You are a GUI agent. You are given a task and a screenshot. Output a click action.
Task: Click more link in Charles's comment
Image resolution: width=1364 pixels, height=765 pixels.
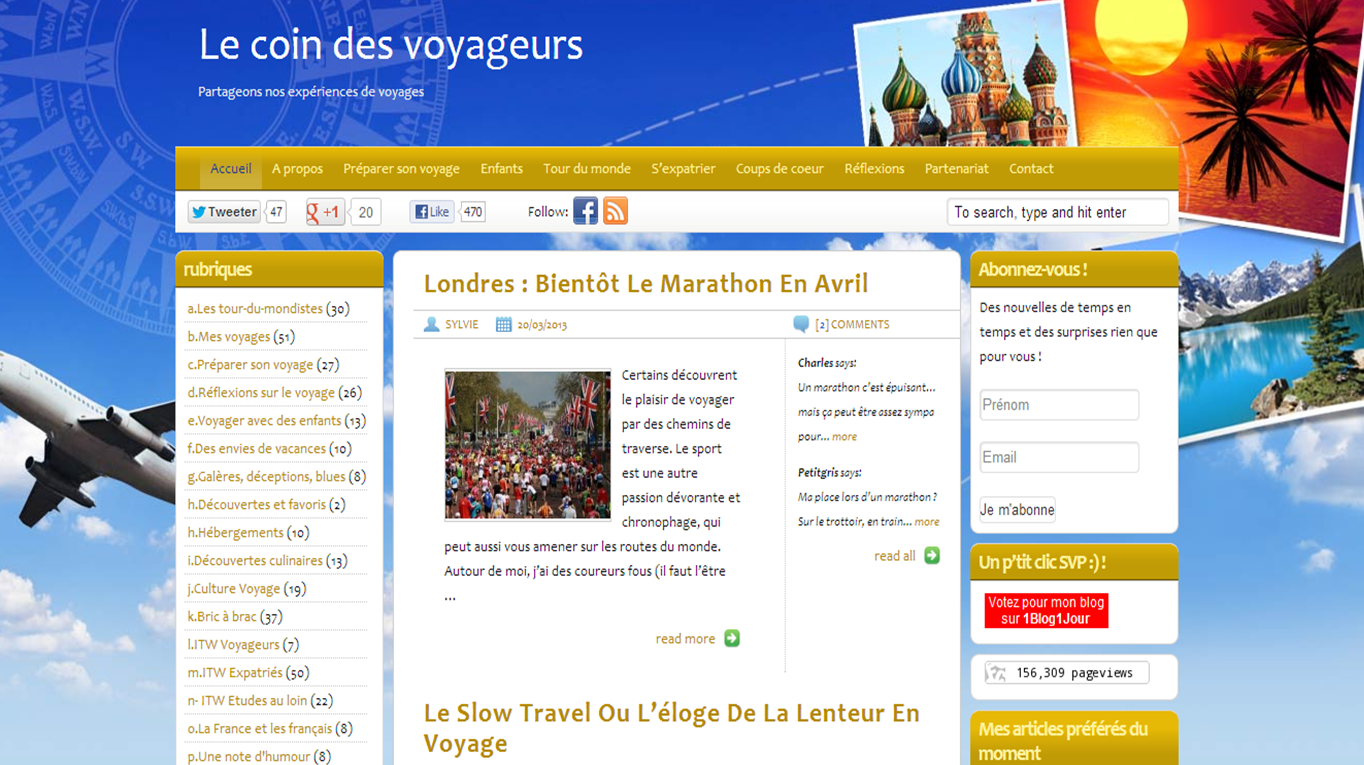pos(844,437)
